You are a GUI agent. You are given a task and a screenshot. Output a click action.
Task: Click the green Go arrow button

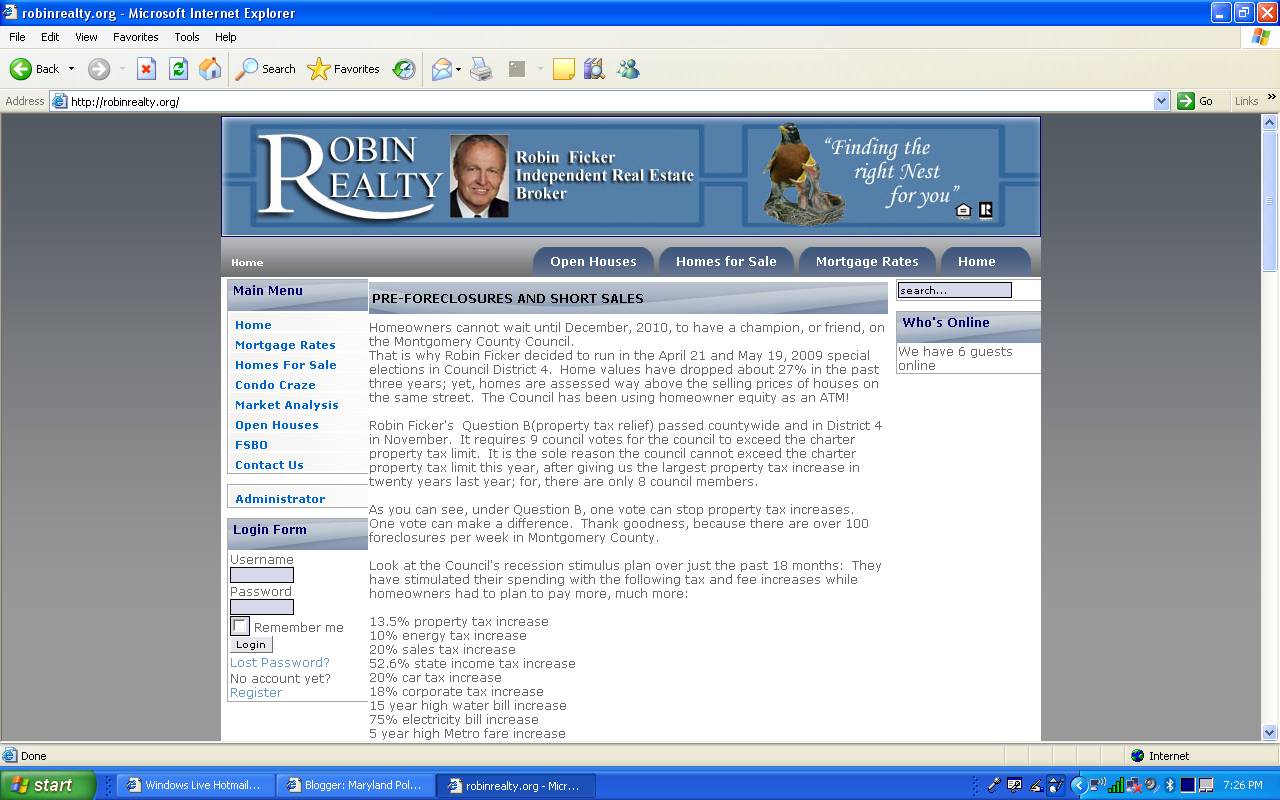point(1186,101)
